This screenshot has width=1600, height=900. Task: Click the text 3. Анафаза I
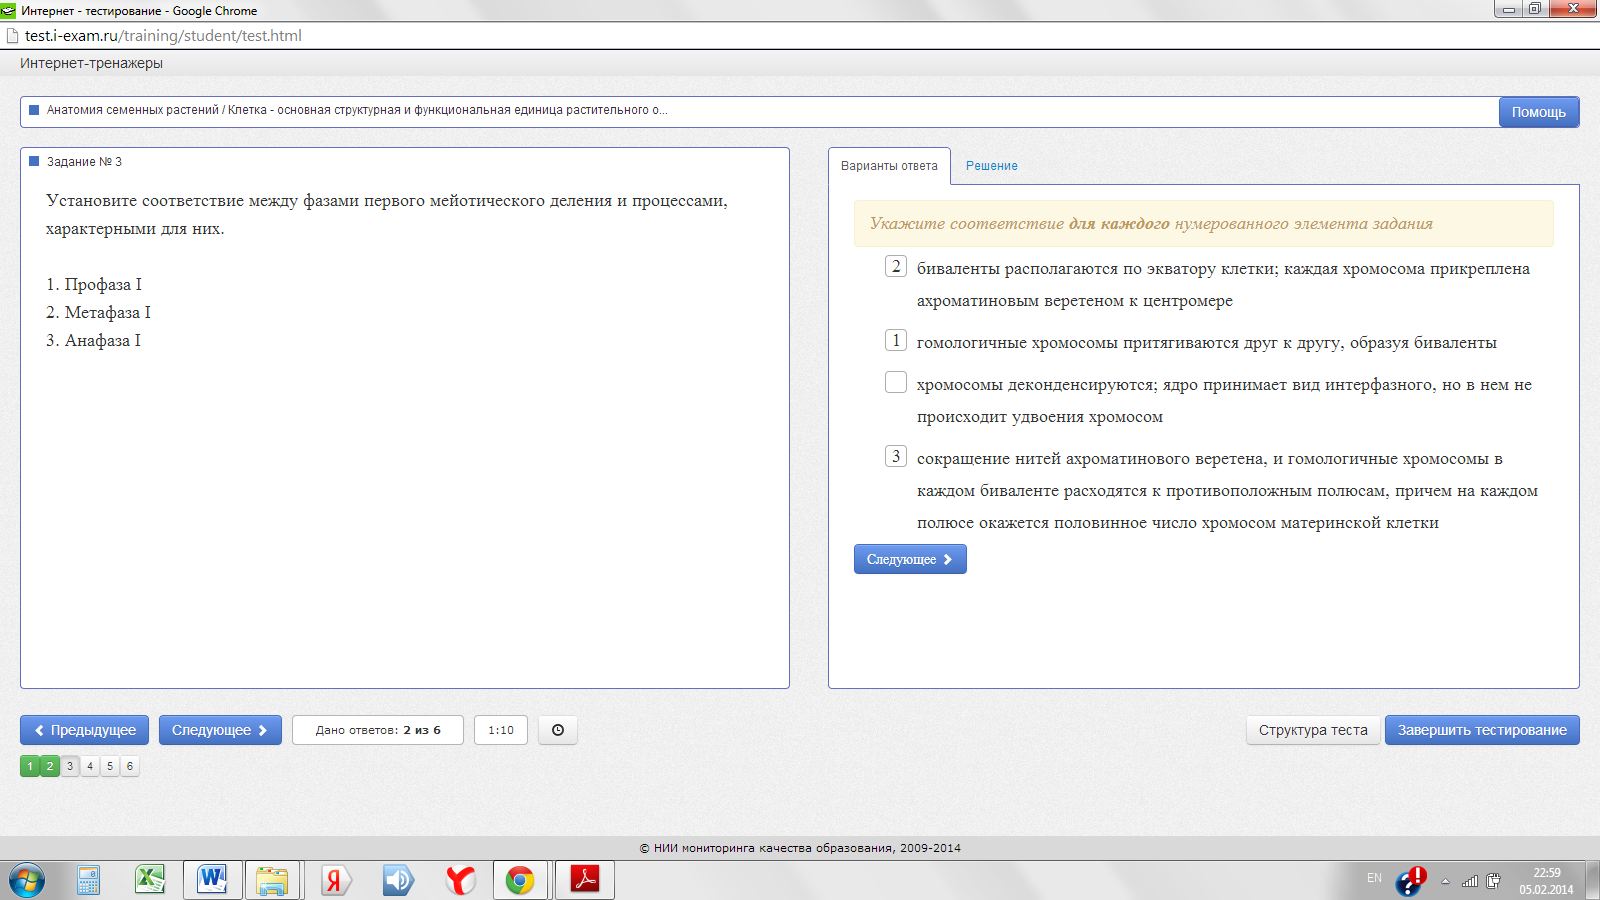point(93,341)
